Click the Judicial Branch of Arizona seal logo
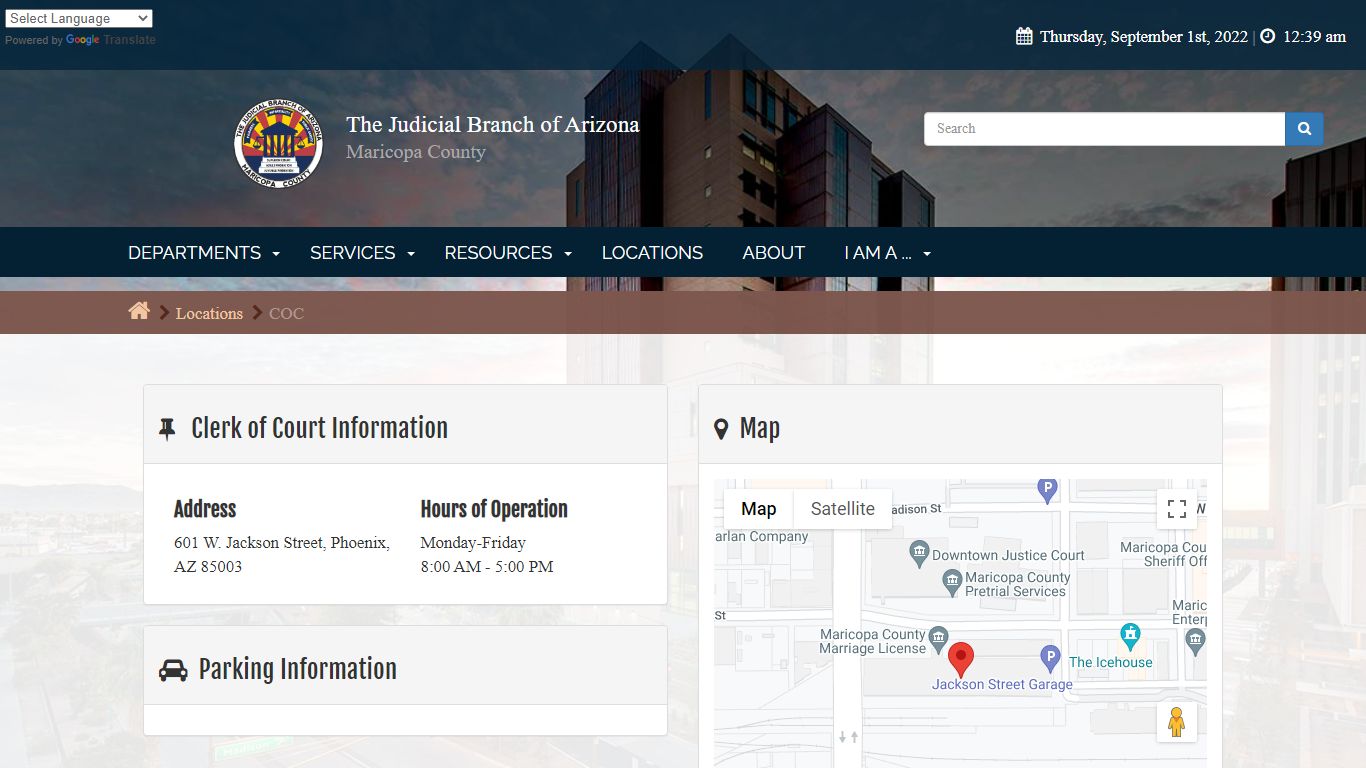 pos(278,143)
